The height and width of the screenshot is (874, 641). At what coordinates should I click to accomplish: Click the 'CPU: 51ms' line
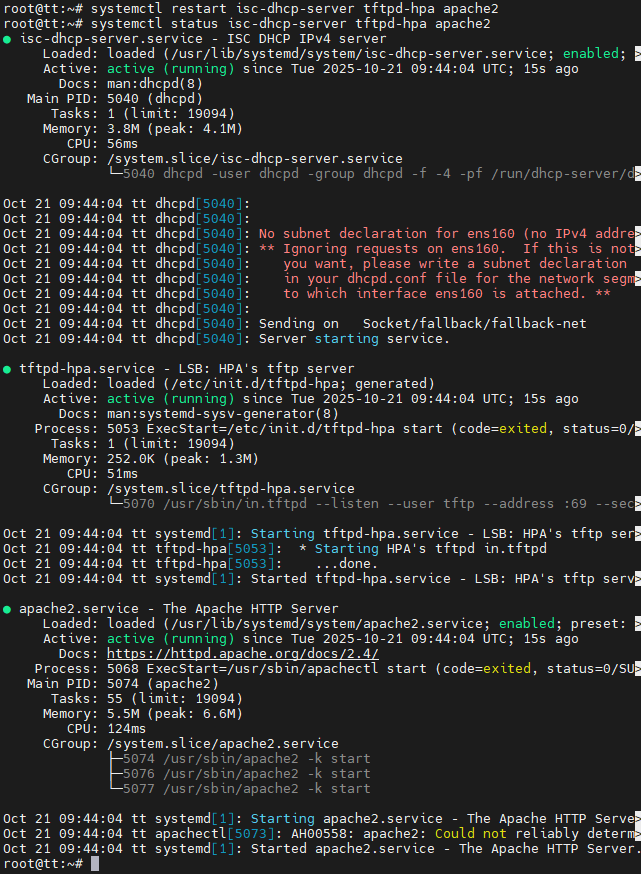pyautogui.click(x=102, y=474)
